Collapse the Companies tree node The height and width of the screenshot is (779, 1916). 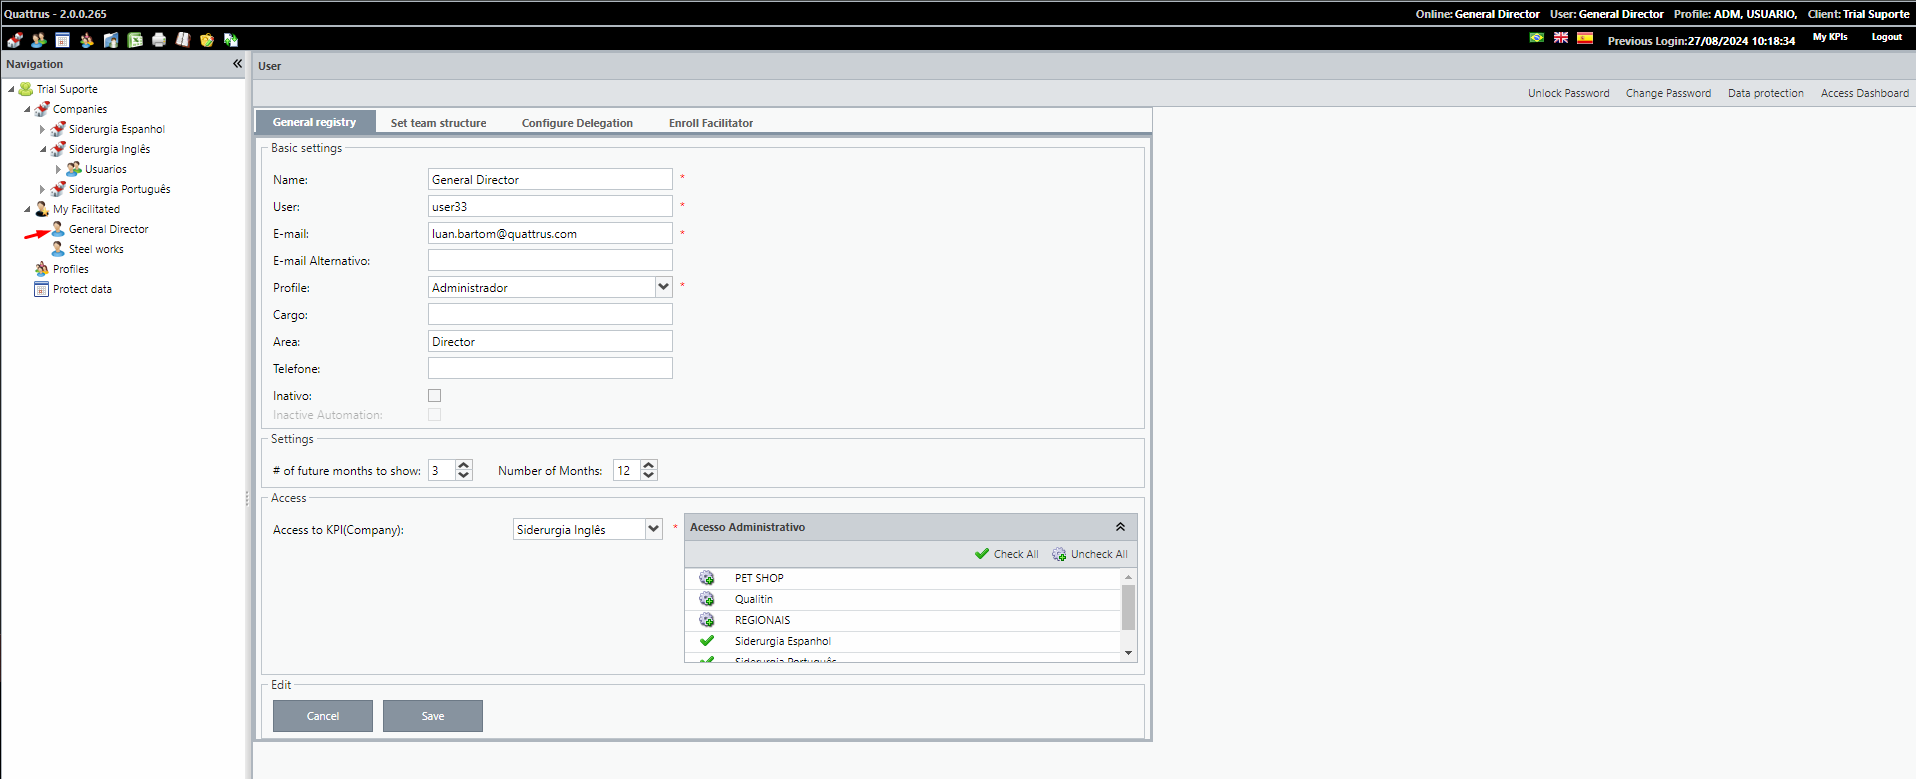tap(27, 109)
